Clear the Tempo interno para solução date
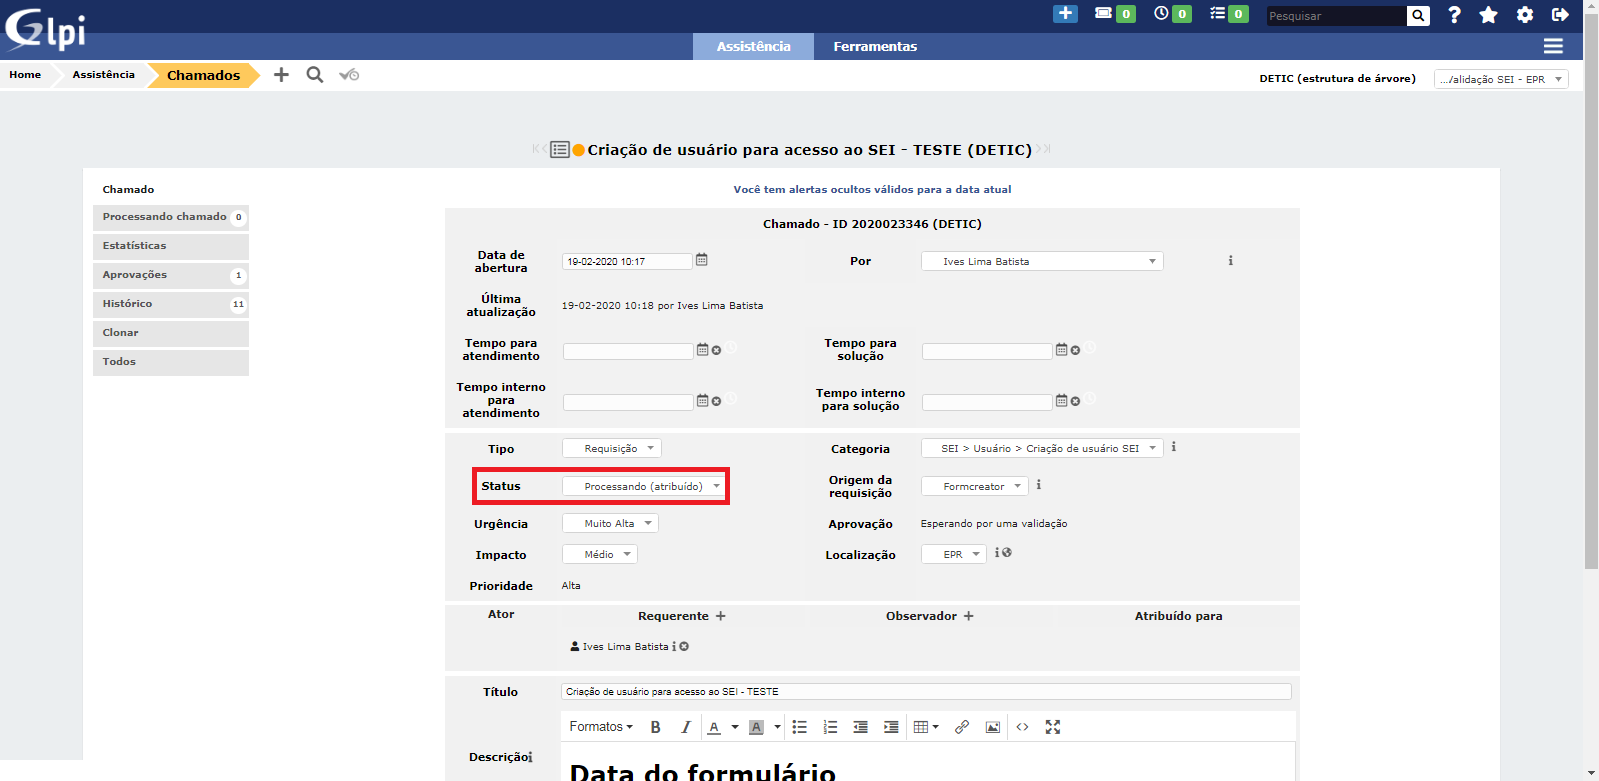This screenshot has height=781, width=1599. coord(1075,401)
